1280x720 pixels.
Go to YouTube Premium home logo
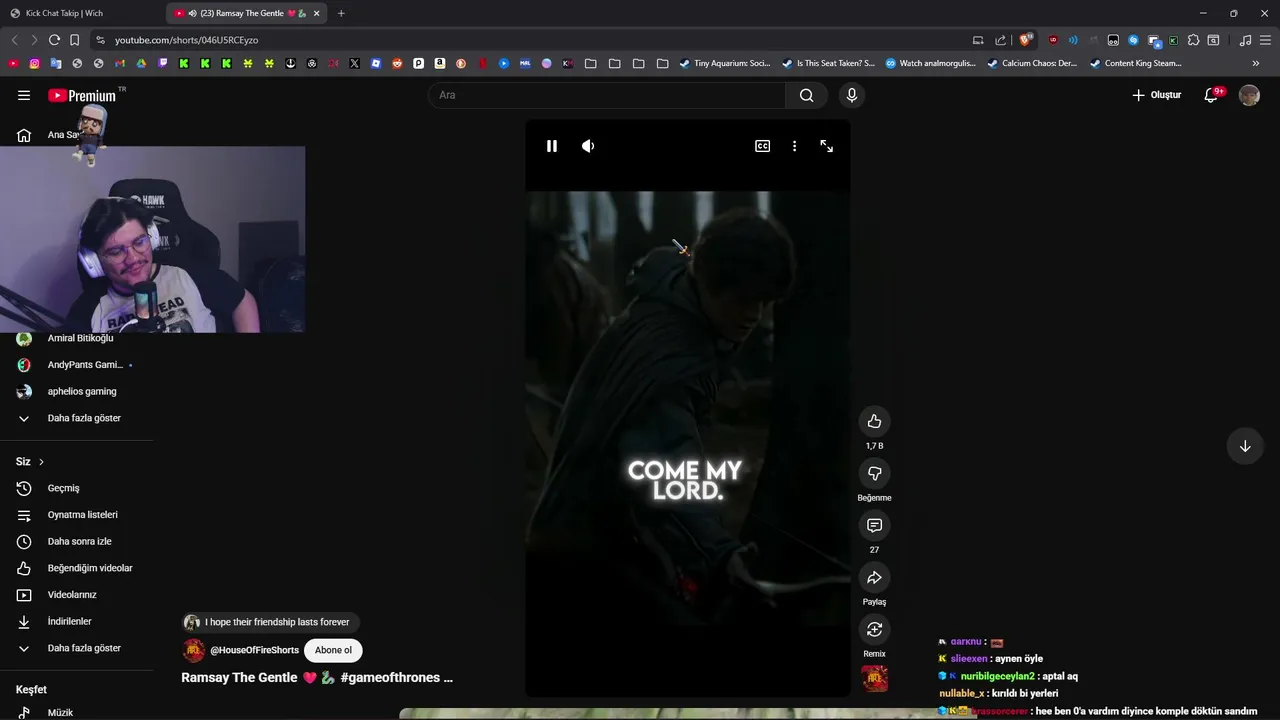(83, 95)
